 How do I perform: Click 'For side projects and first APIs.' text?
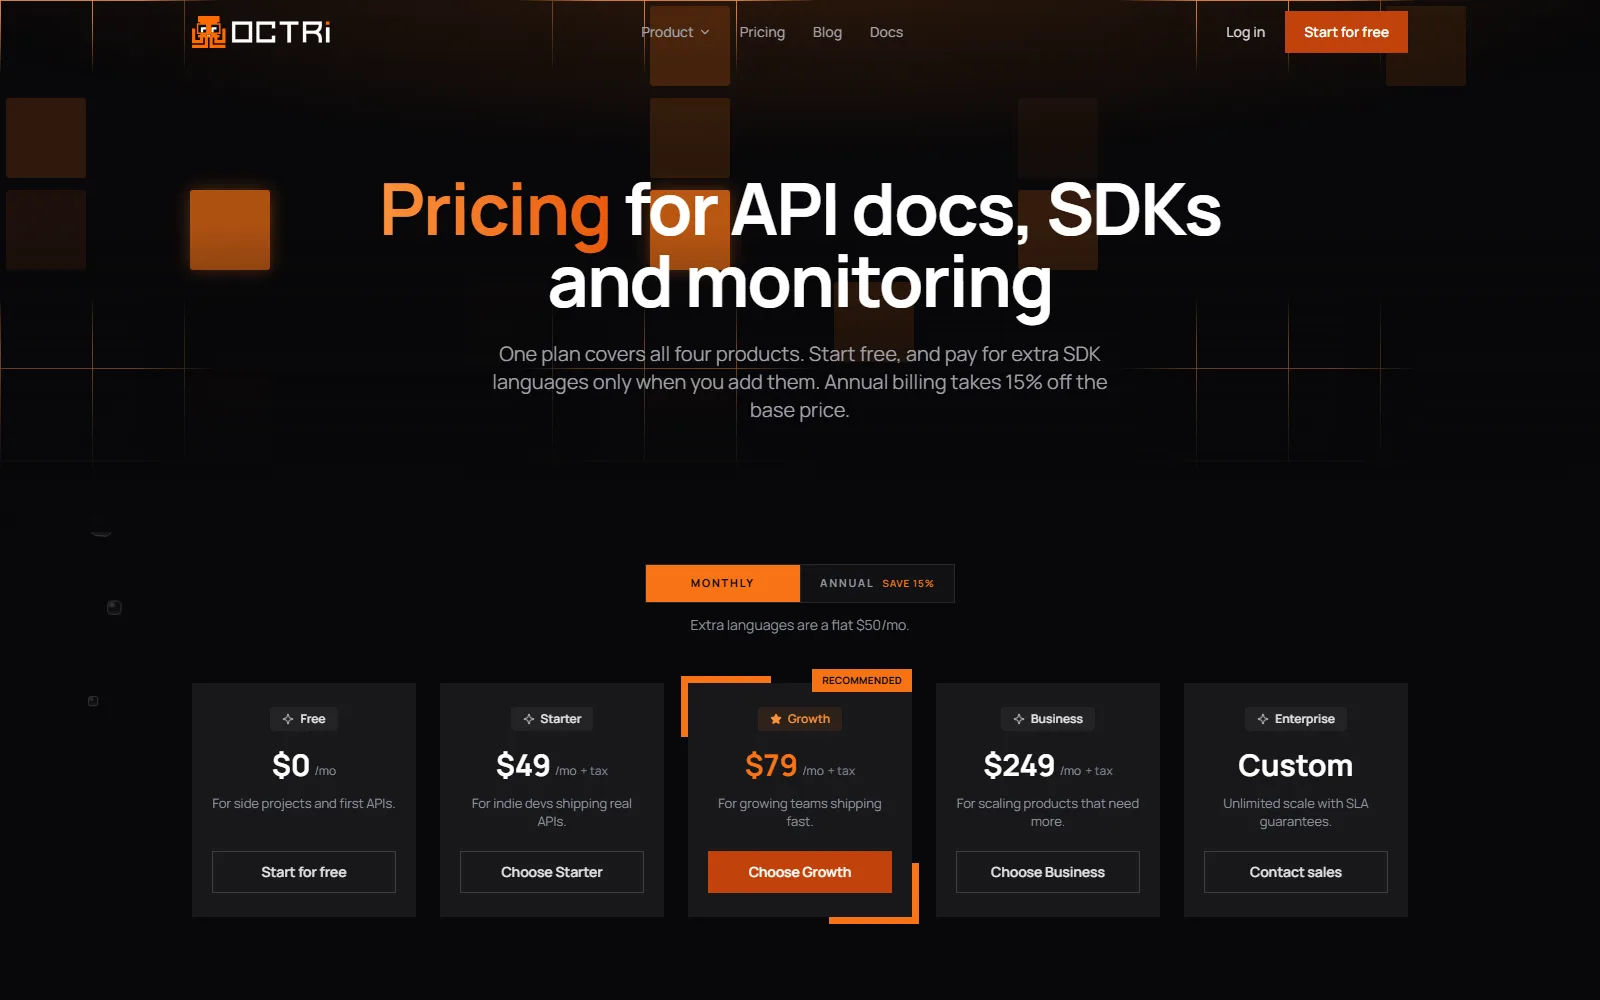(304, 803)
